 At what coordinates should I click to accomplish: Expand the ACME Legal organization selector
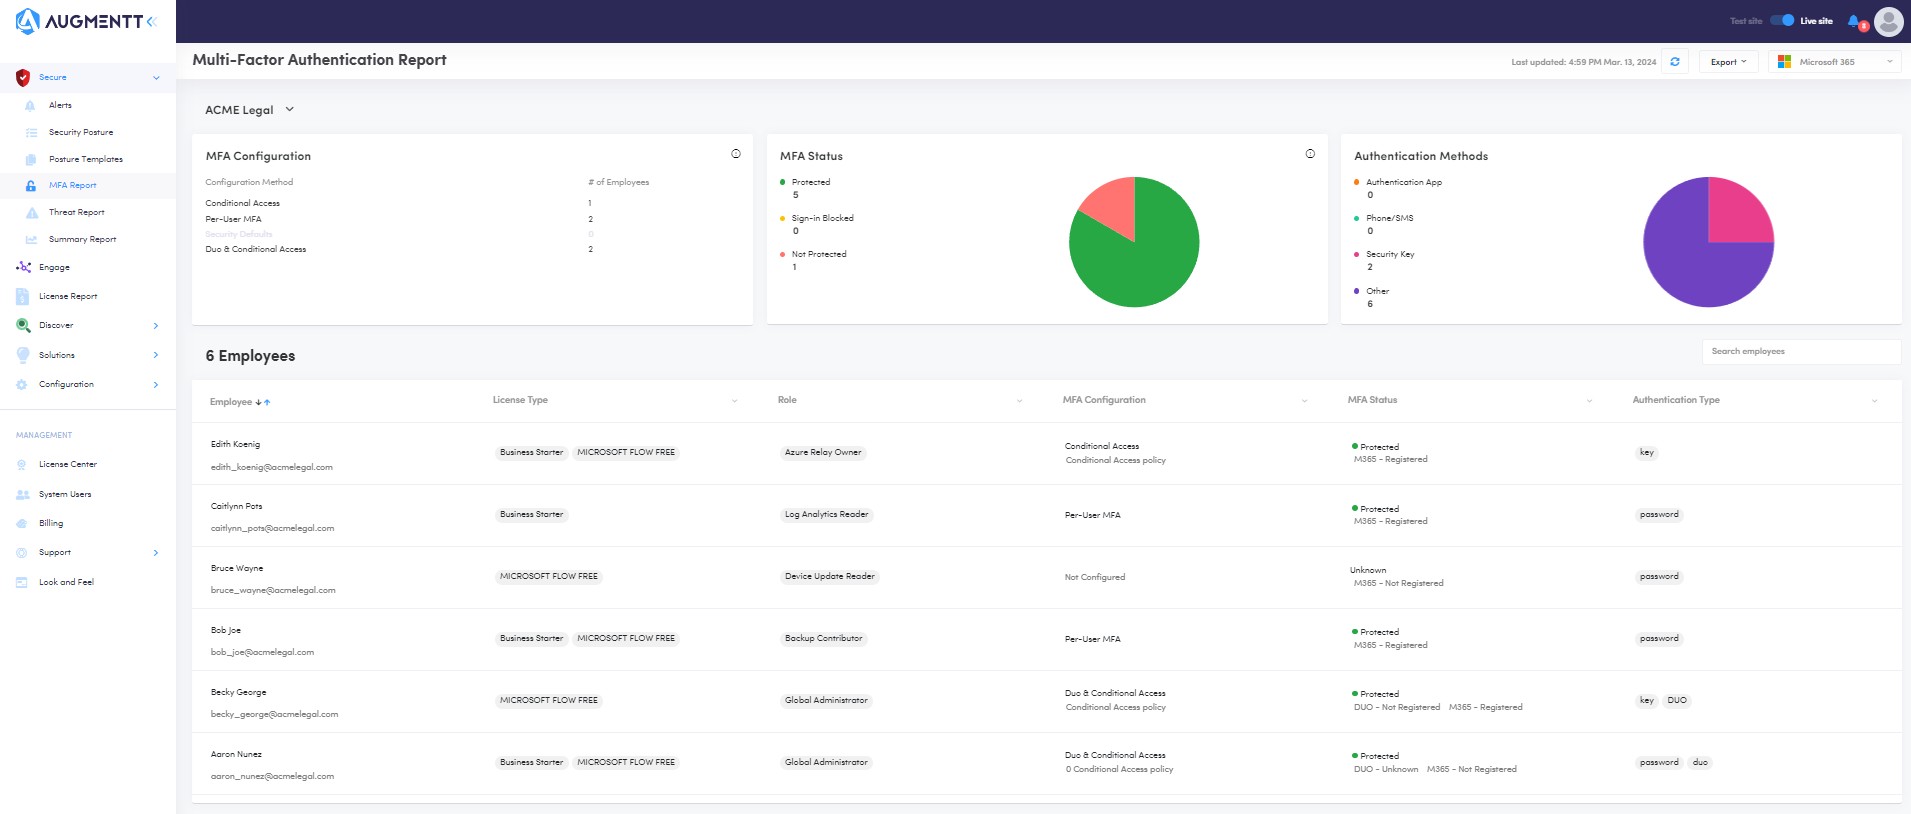(249, 110)
